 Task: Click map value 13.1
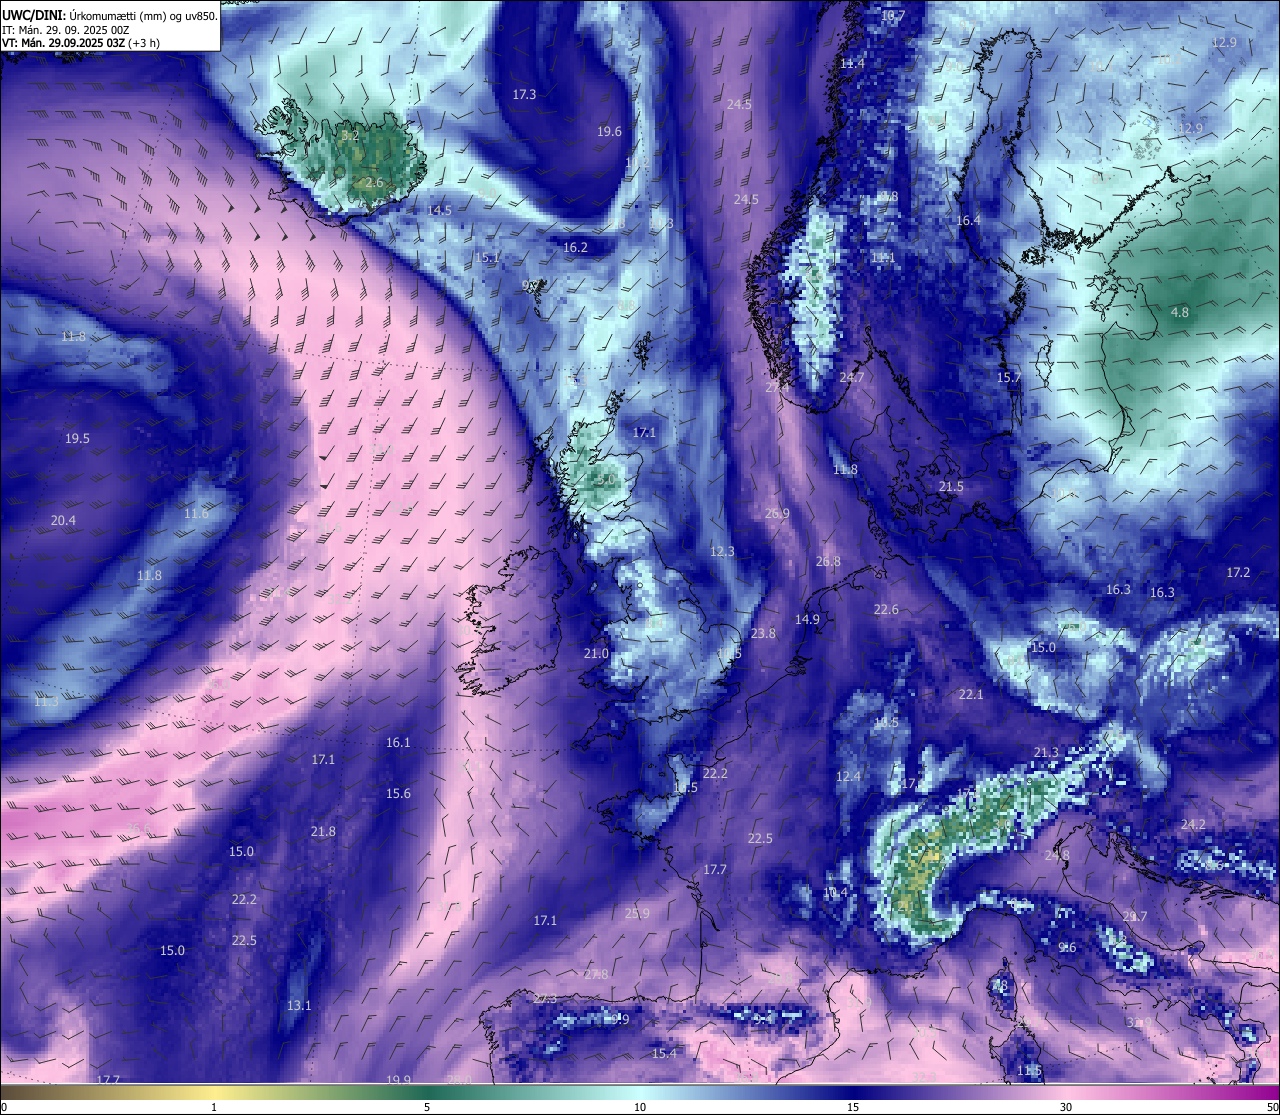click(299, 1005)
